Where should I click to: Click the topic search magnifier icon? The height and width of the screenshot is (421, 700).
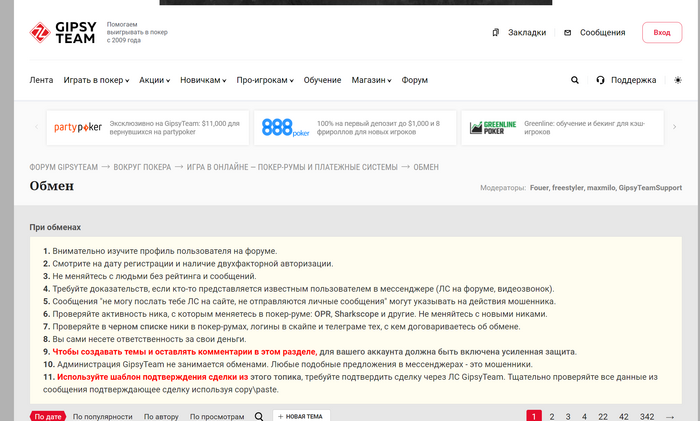tap(259, 416)
